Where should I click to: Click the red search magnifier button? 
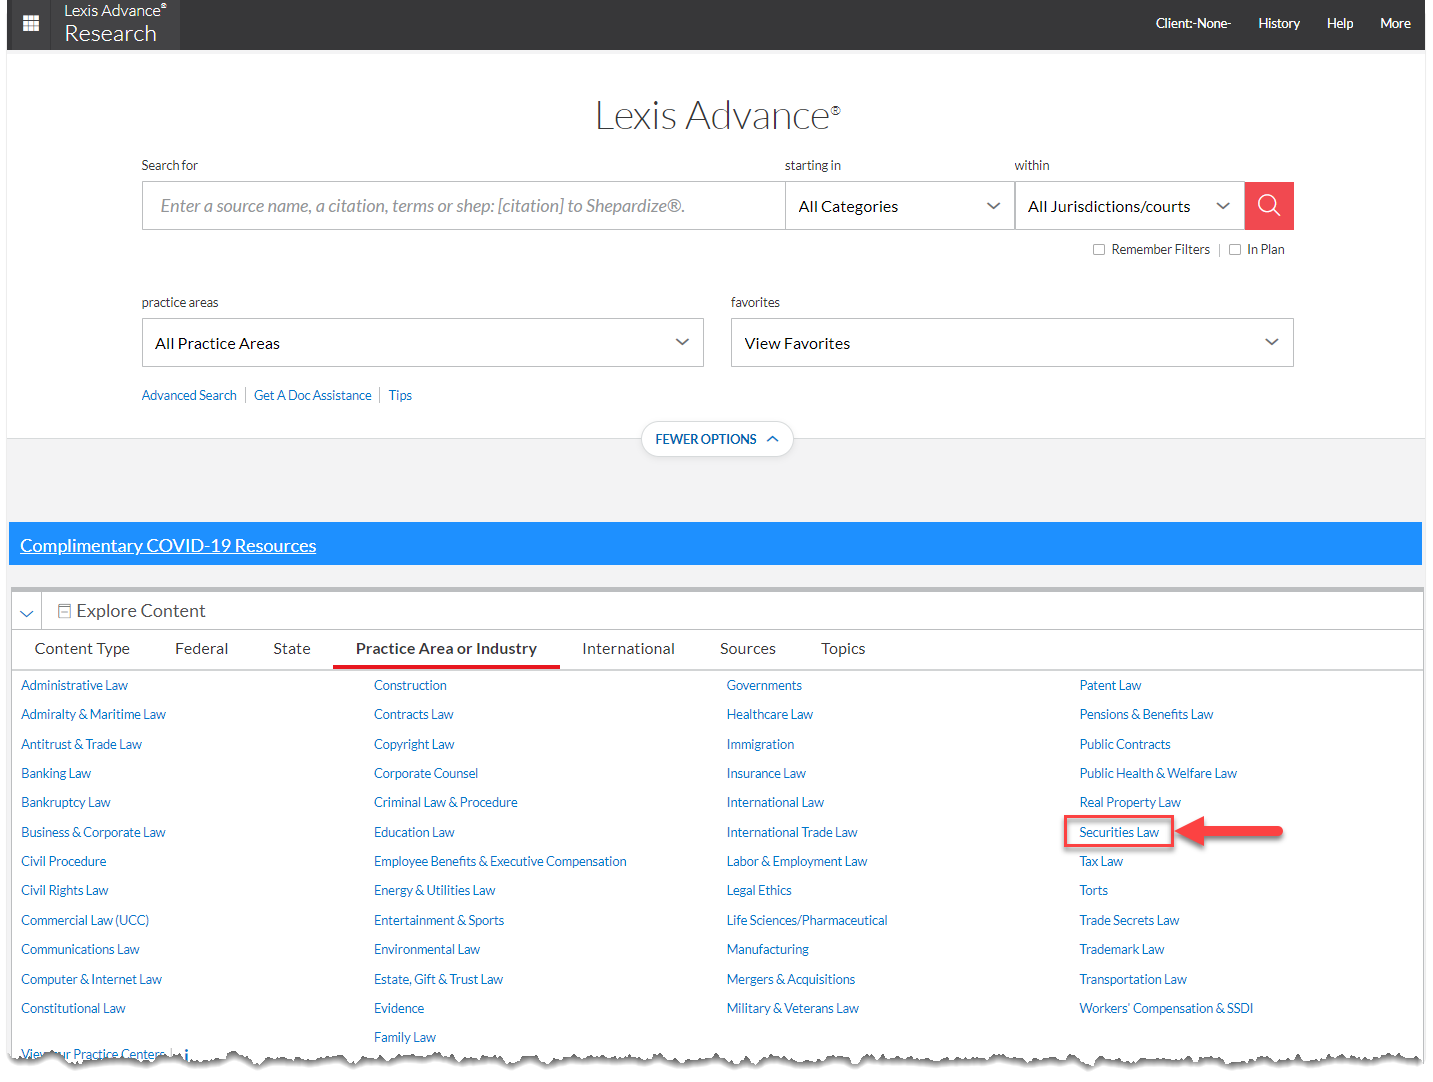1269,206
